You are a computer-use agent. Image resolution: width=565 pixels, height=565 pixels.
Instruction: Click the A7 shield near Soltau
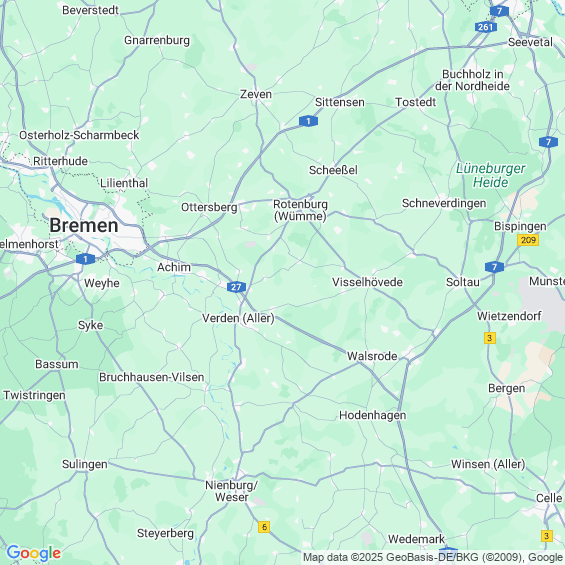coord(494,267)
